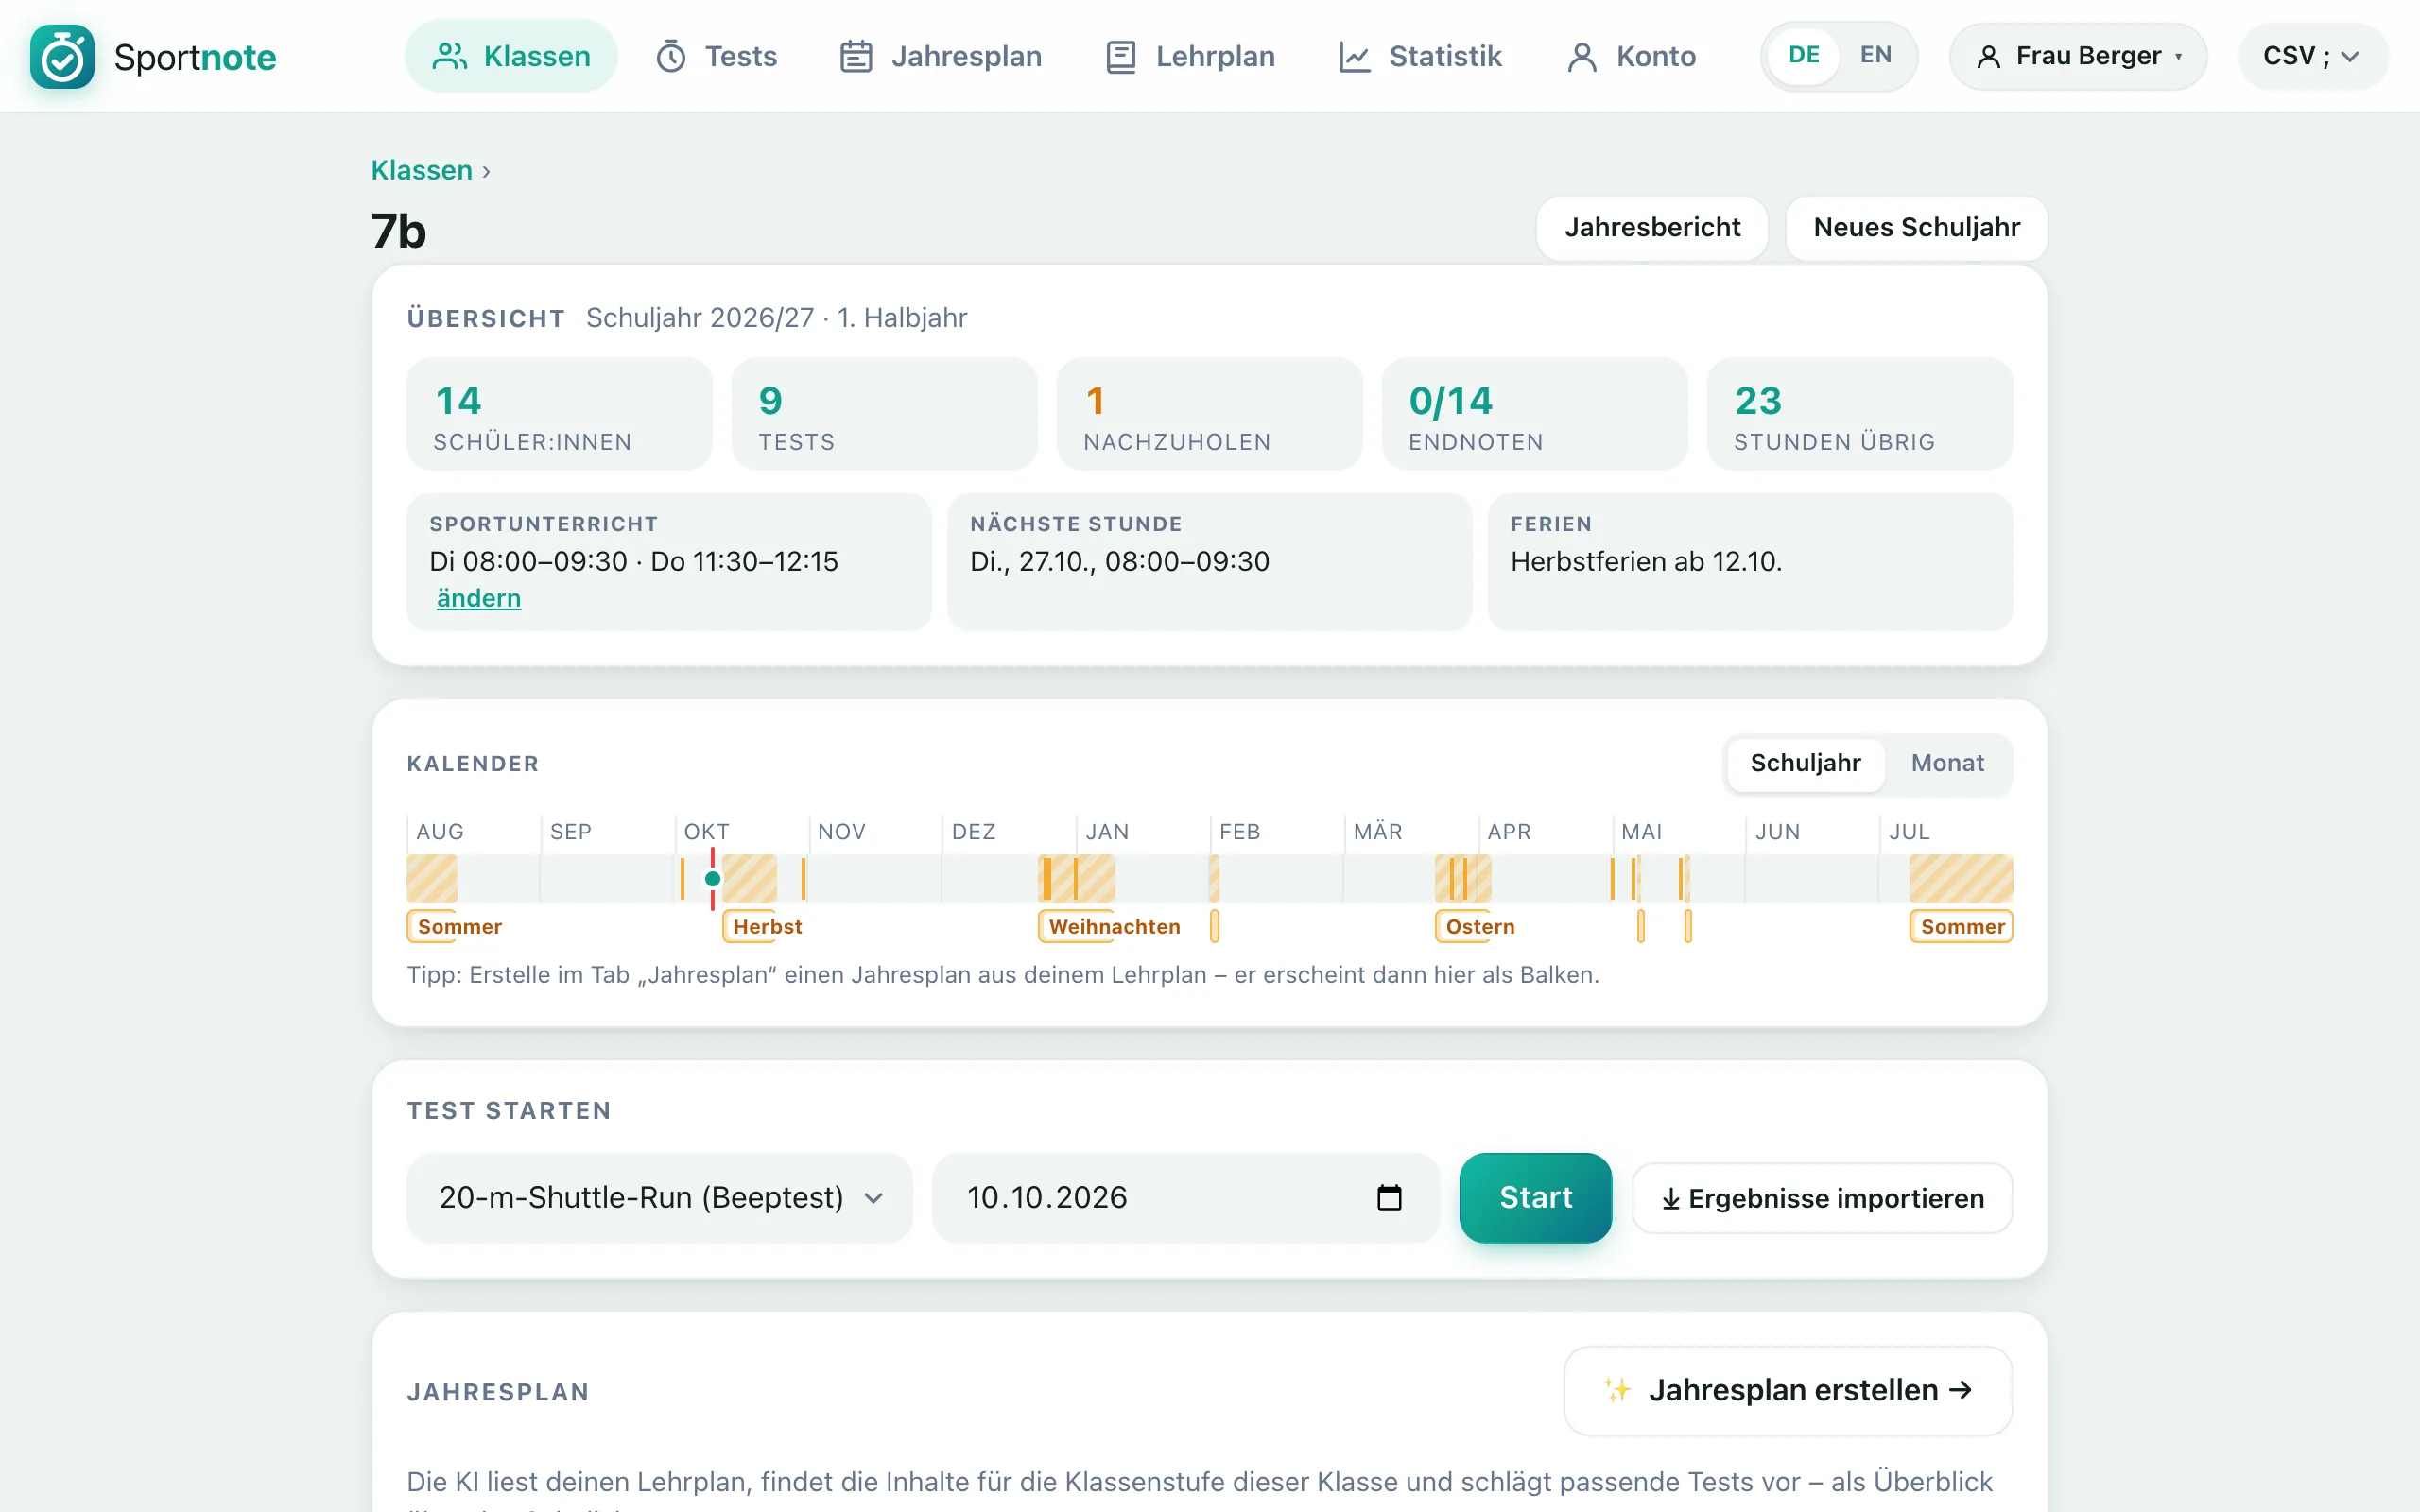2420x1512 pixels.
Task: Click the Statistik chart icon
Action: pyautogui.click(x=1354, y=57)
